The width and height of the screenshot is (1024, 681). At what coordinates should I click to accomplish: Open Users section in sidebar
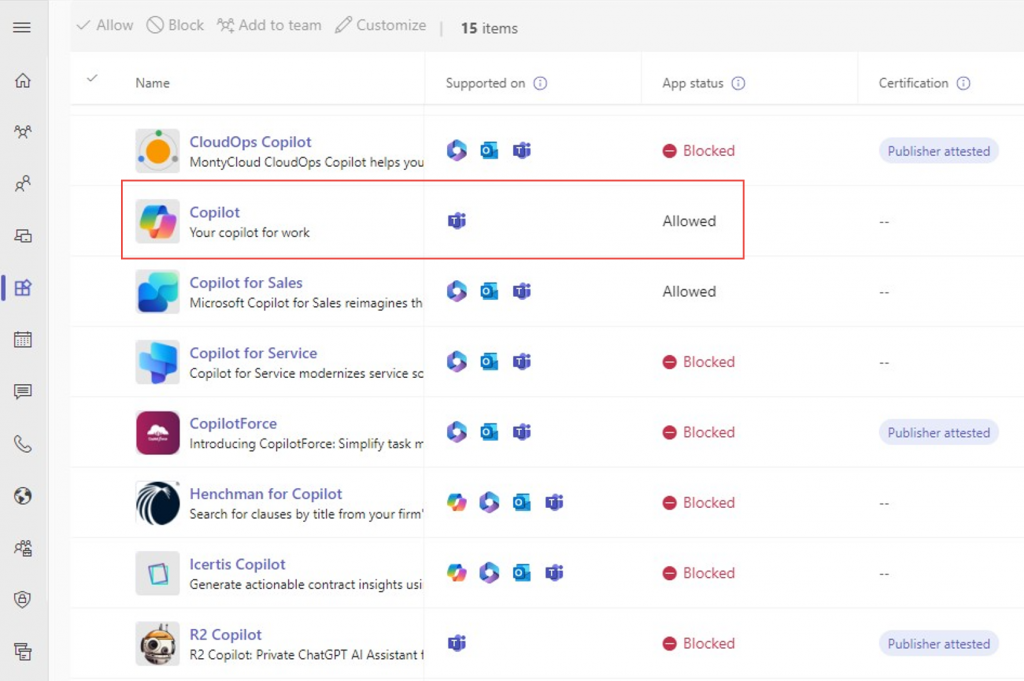click(x=23, y=183)
